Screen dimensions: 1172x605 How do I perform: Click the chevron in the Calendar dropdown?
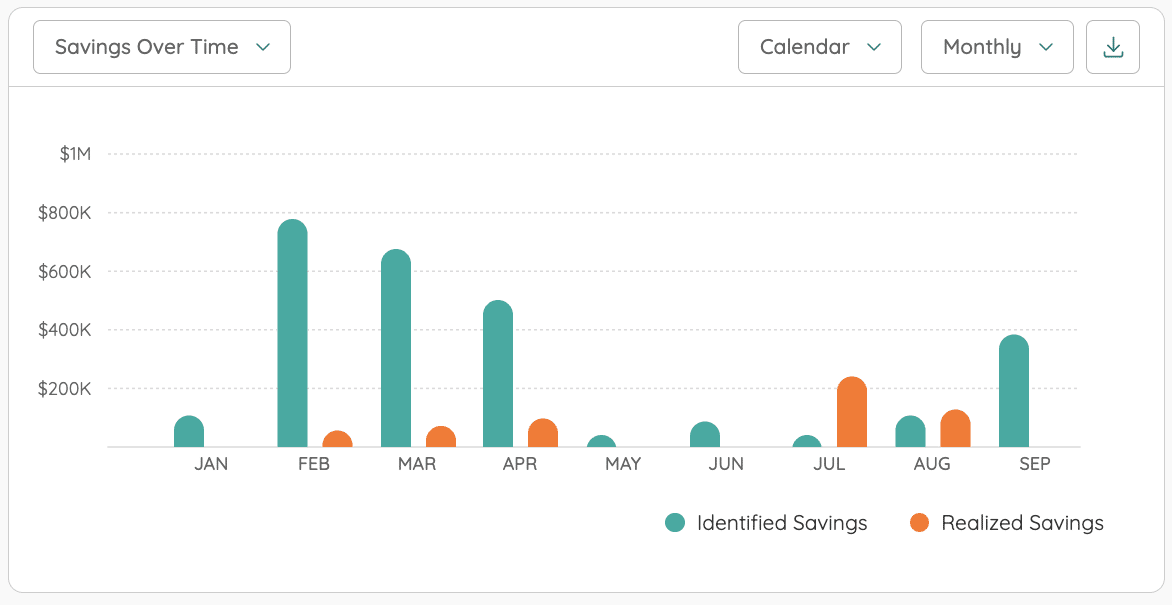click(x=874, y=47)
